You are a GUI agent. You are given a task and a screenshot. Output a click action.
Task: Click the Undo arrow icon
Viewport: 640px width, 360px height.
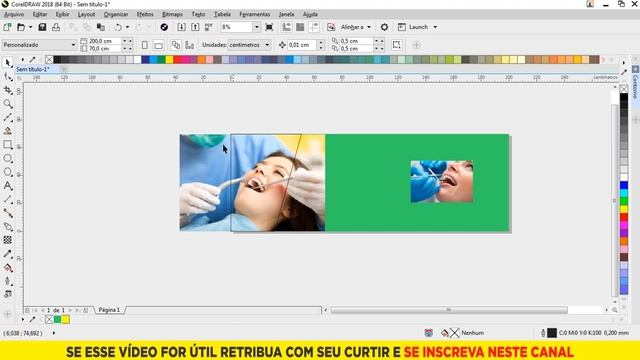(x=118, y=27)
